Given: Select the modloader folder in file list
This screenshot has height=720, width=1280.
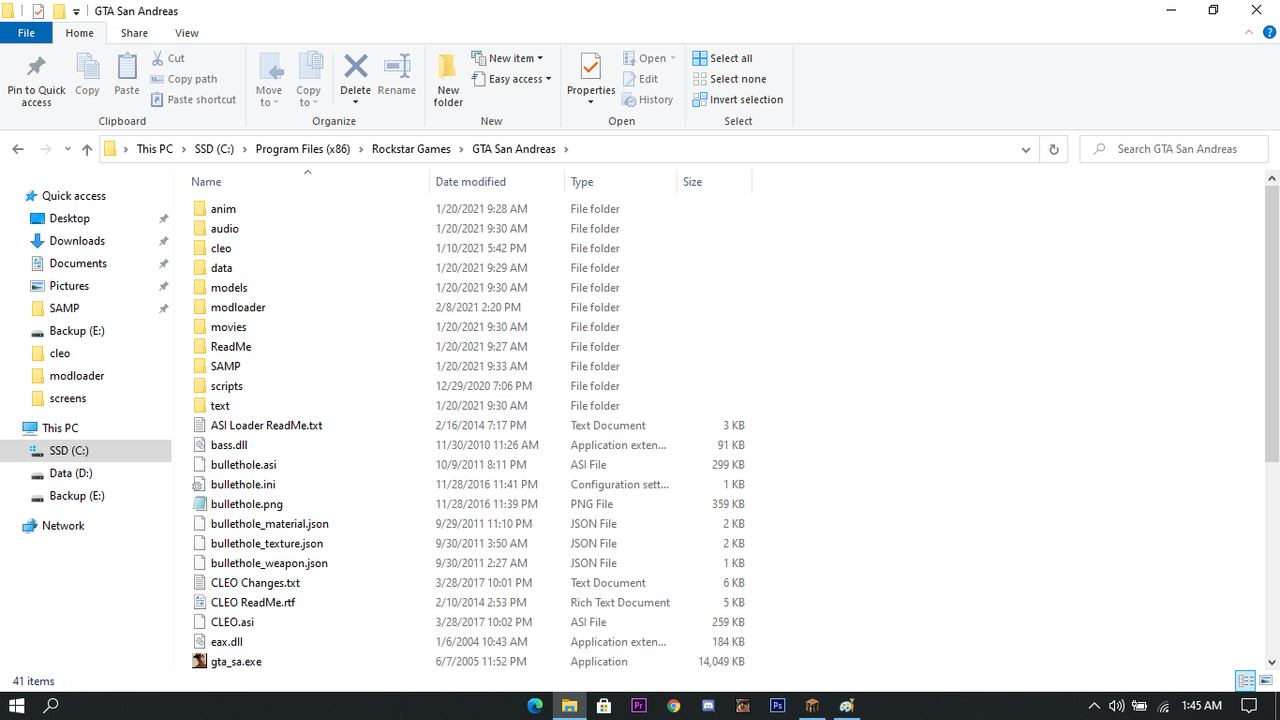Looking at the screenshot, I should tap(238, 308).
